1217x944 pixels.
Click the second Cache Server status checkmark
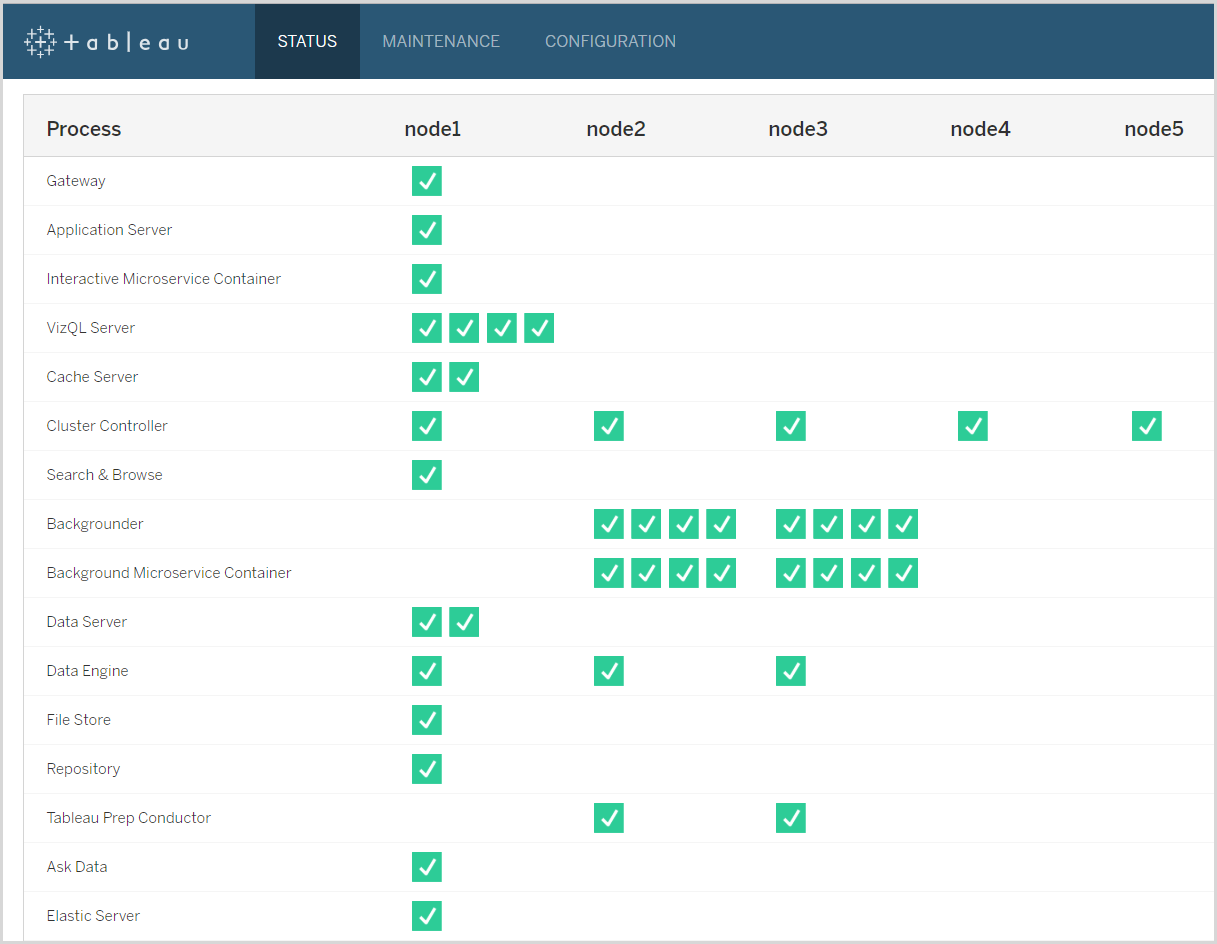tap(464, 377)
